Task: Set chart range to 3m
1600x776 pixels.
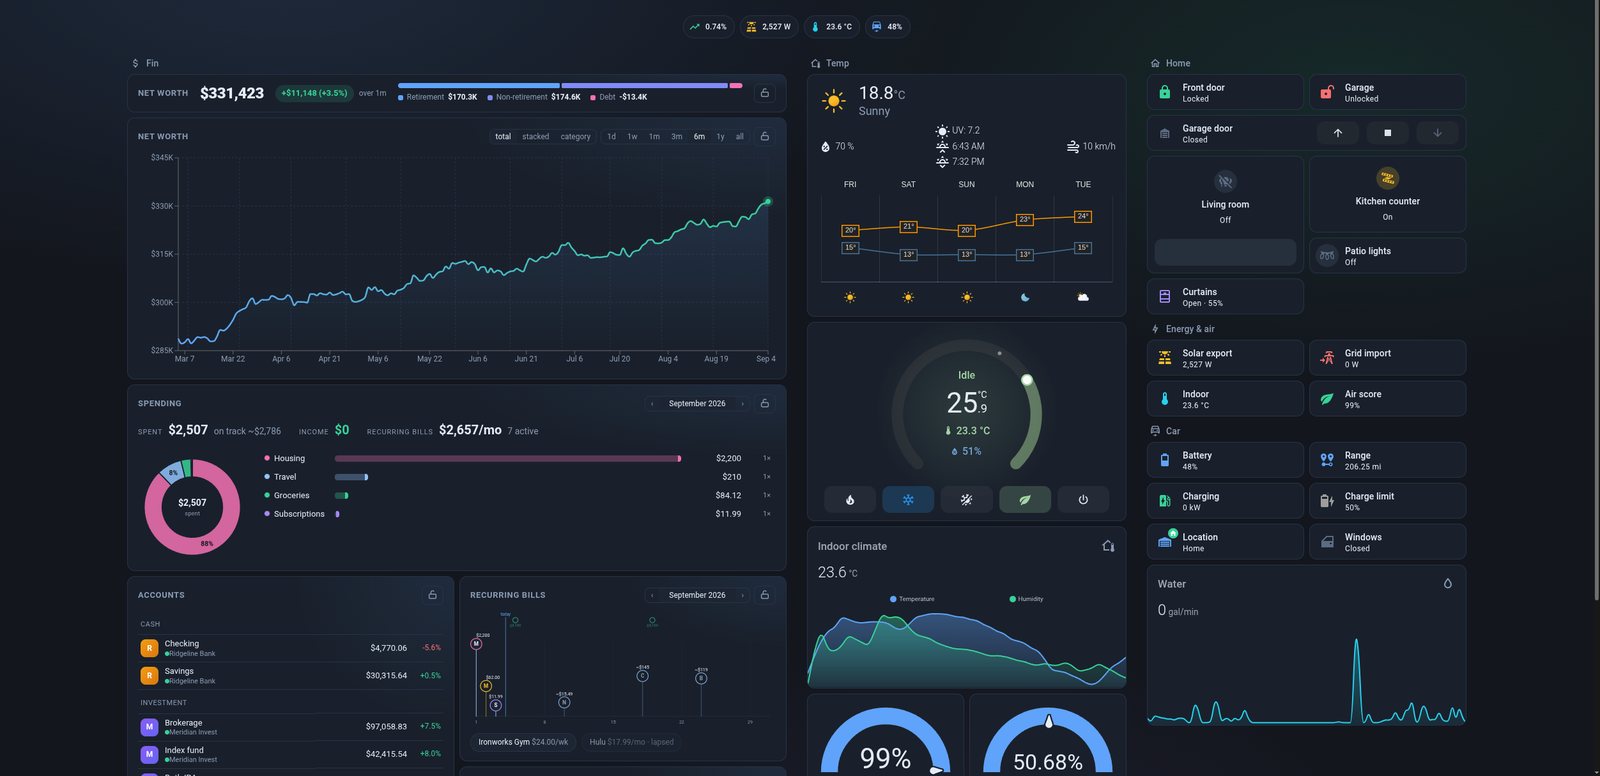Action: pyautogui.click(x=676, y=136)
